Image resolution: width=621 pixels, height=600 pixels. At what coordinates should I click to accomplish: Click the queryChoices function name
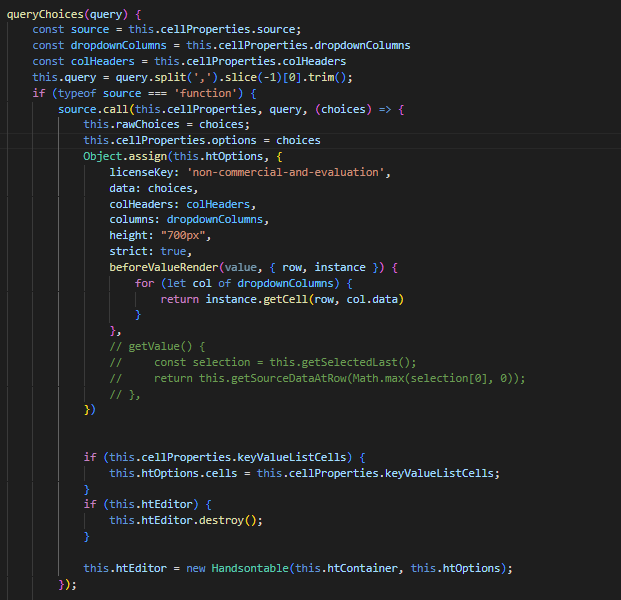click(45, 14)
